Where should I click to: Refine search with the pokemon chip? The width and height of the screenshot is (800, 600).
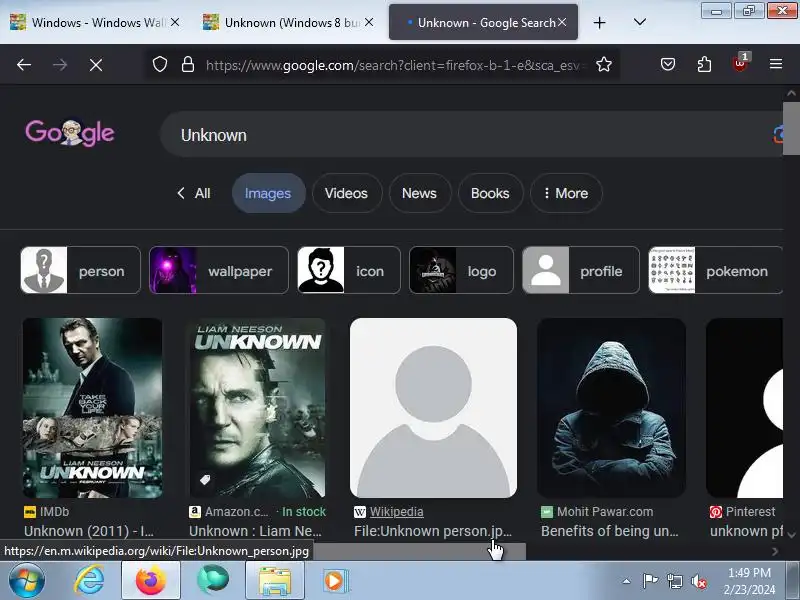[715, 270]
